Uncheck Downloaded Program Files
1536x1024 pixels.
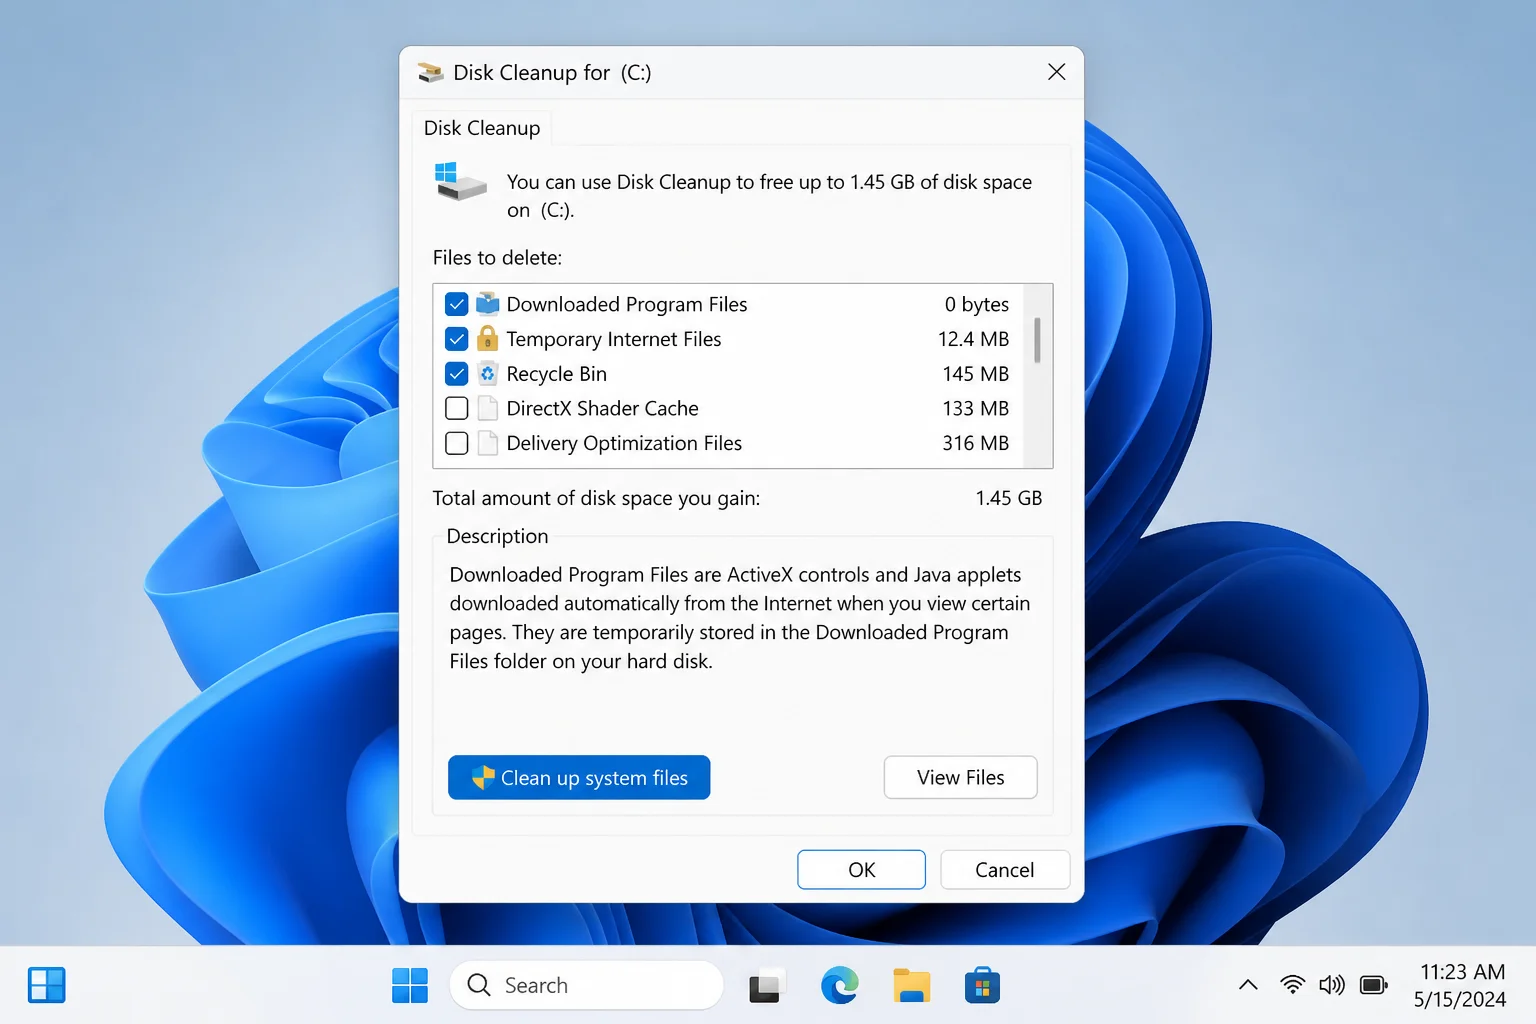(456, 304)
